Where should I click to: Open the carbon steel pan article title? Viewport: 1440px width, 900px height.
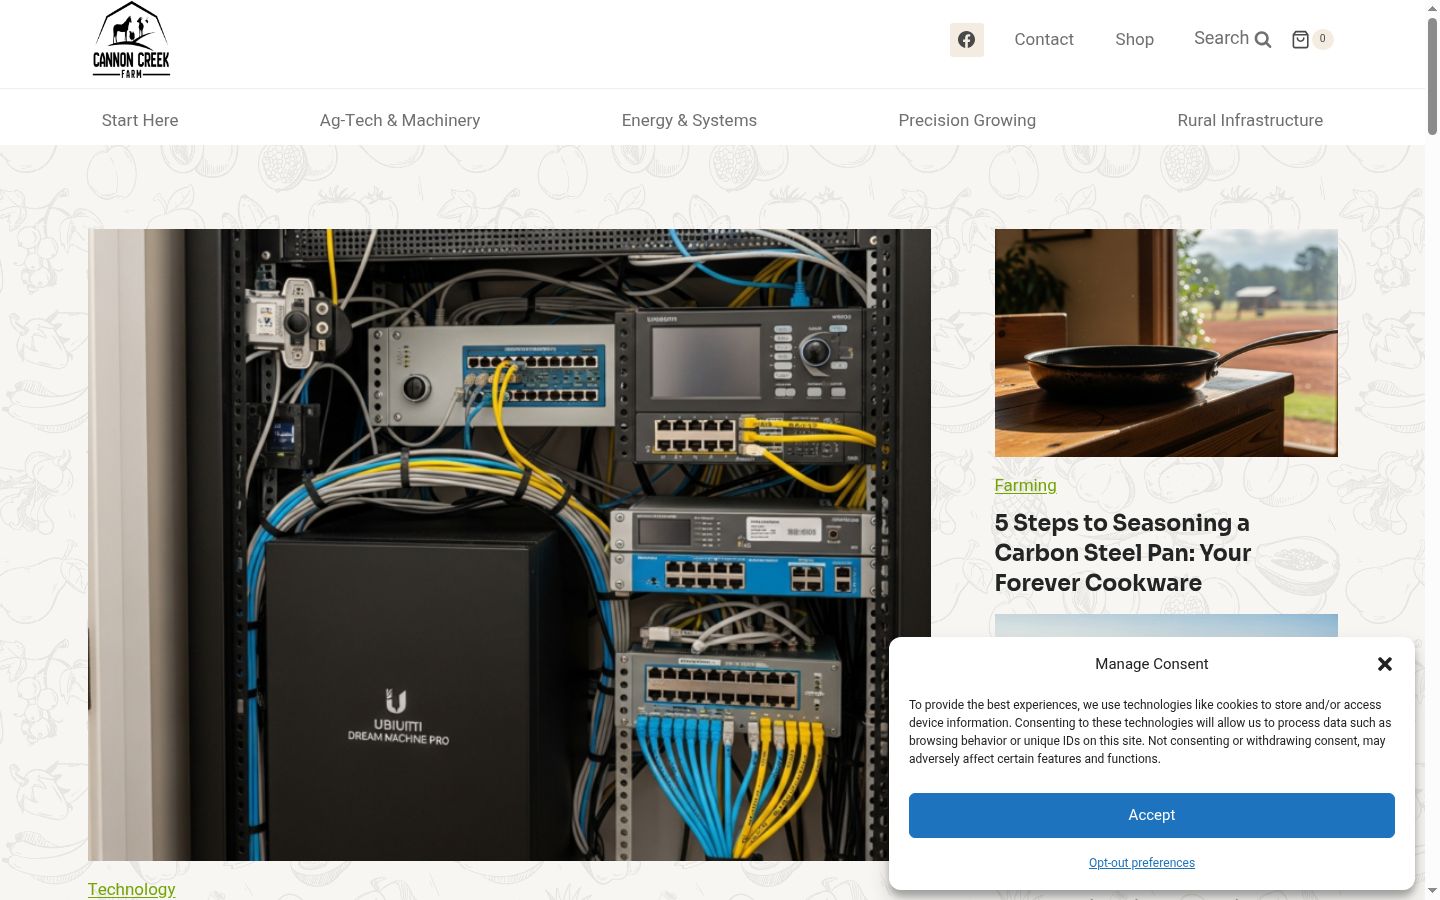point(1123,553)
